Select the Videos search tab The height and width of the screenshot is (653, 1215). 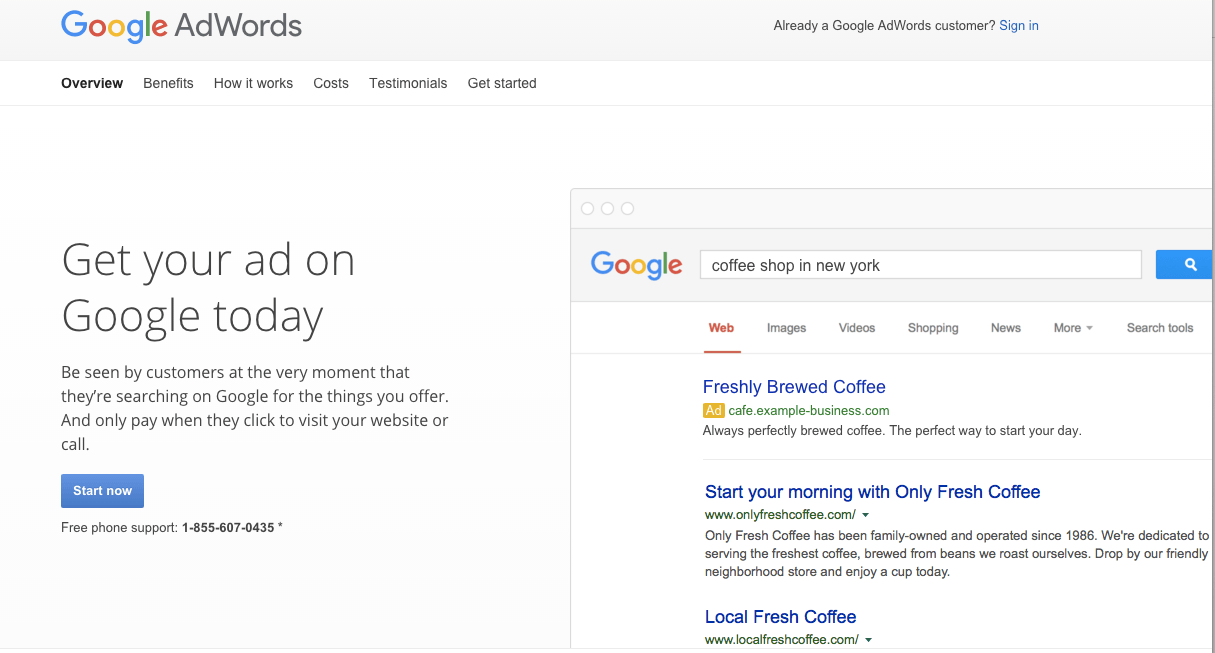click(x=857, y=328)
